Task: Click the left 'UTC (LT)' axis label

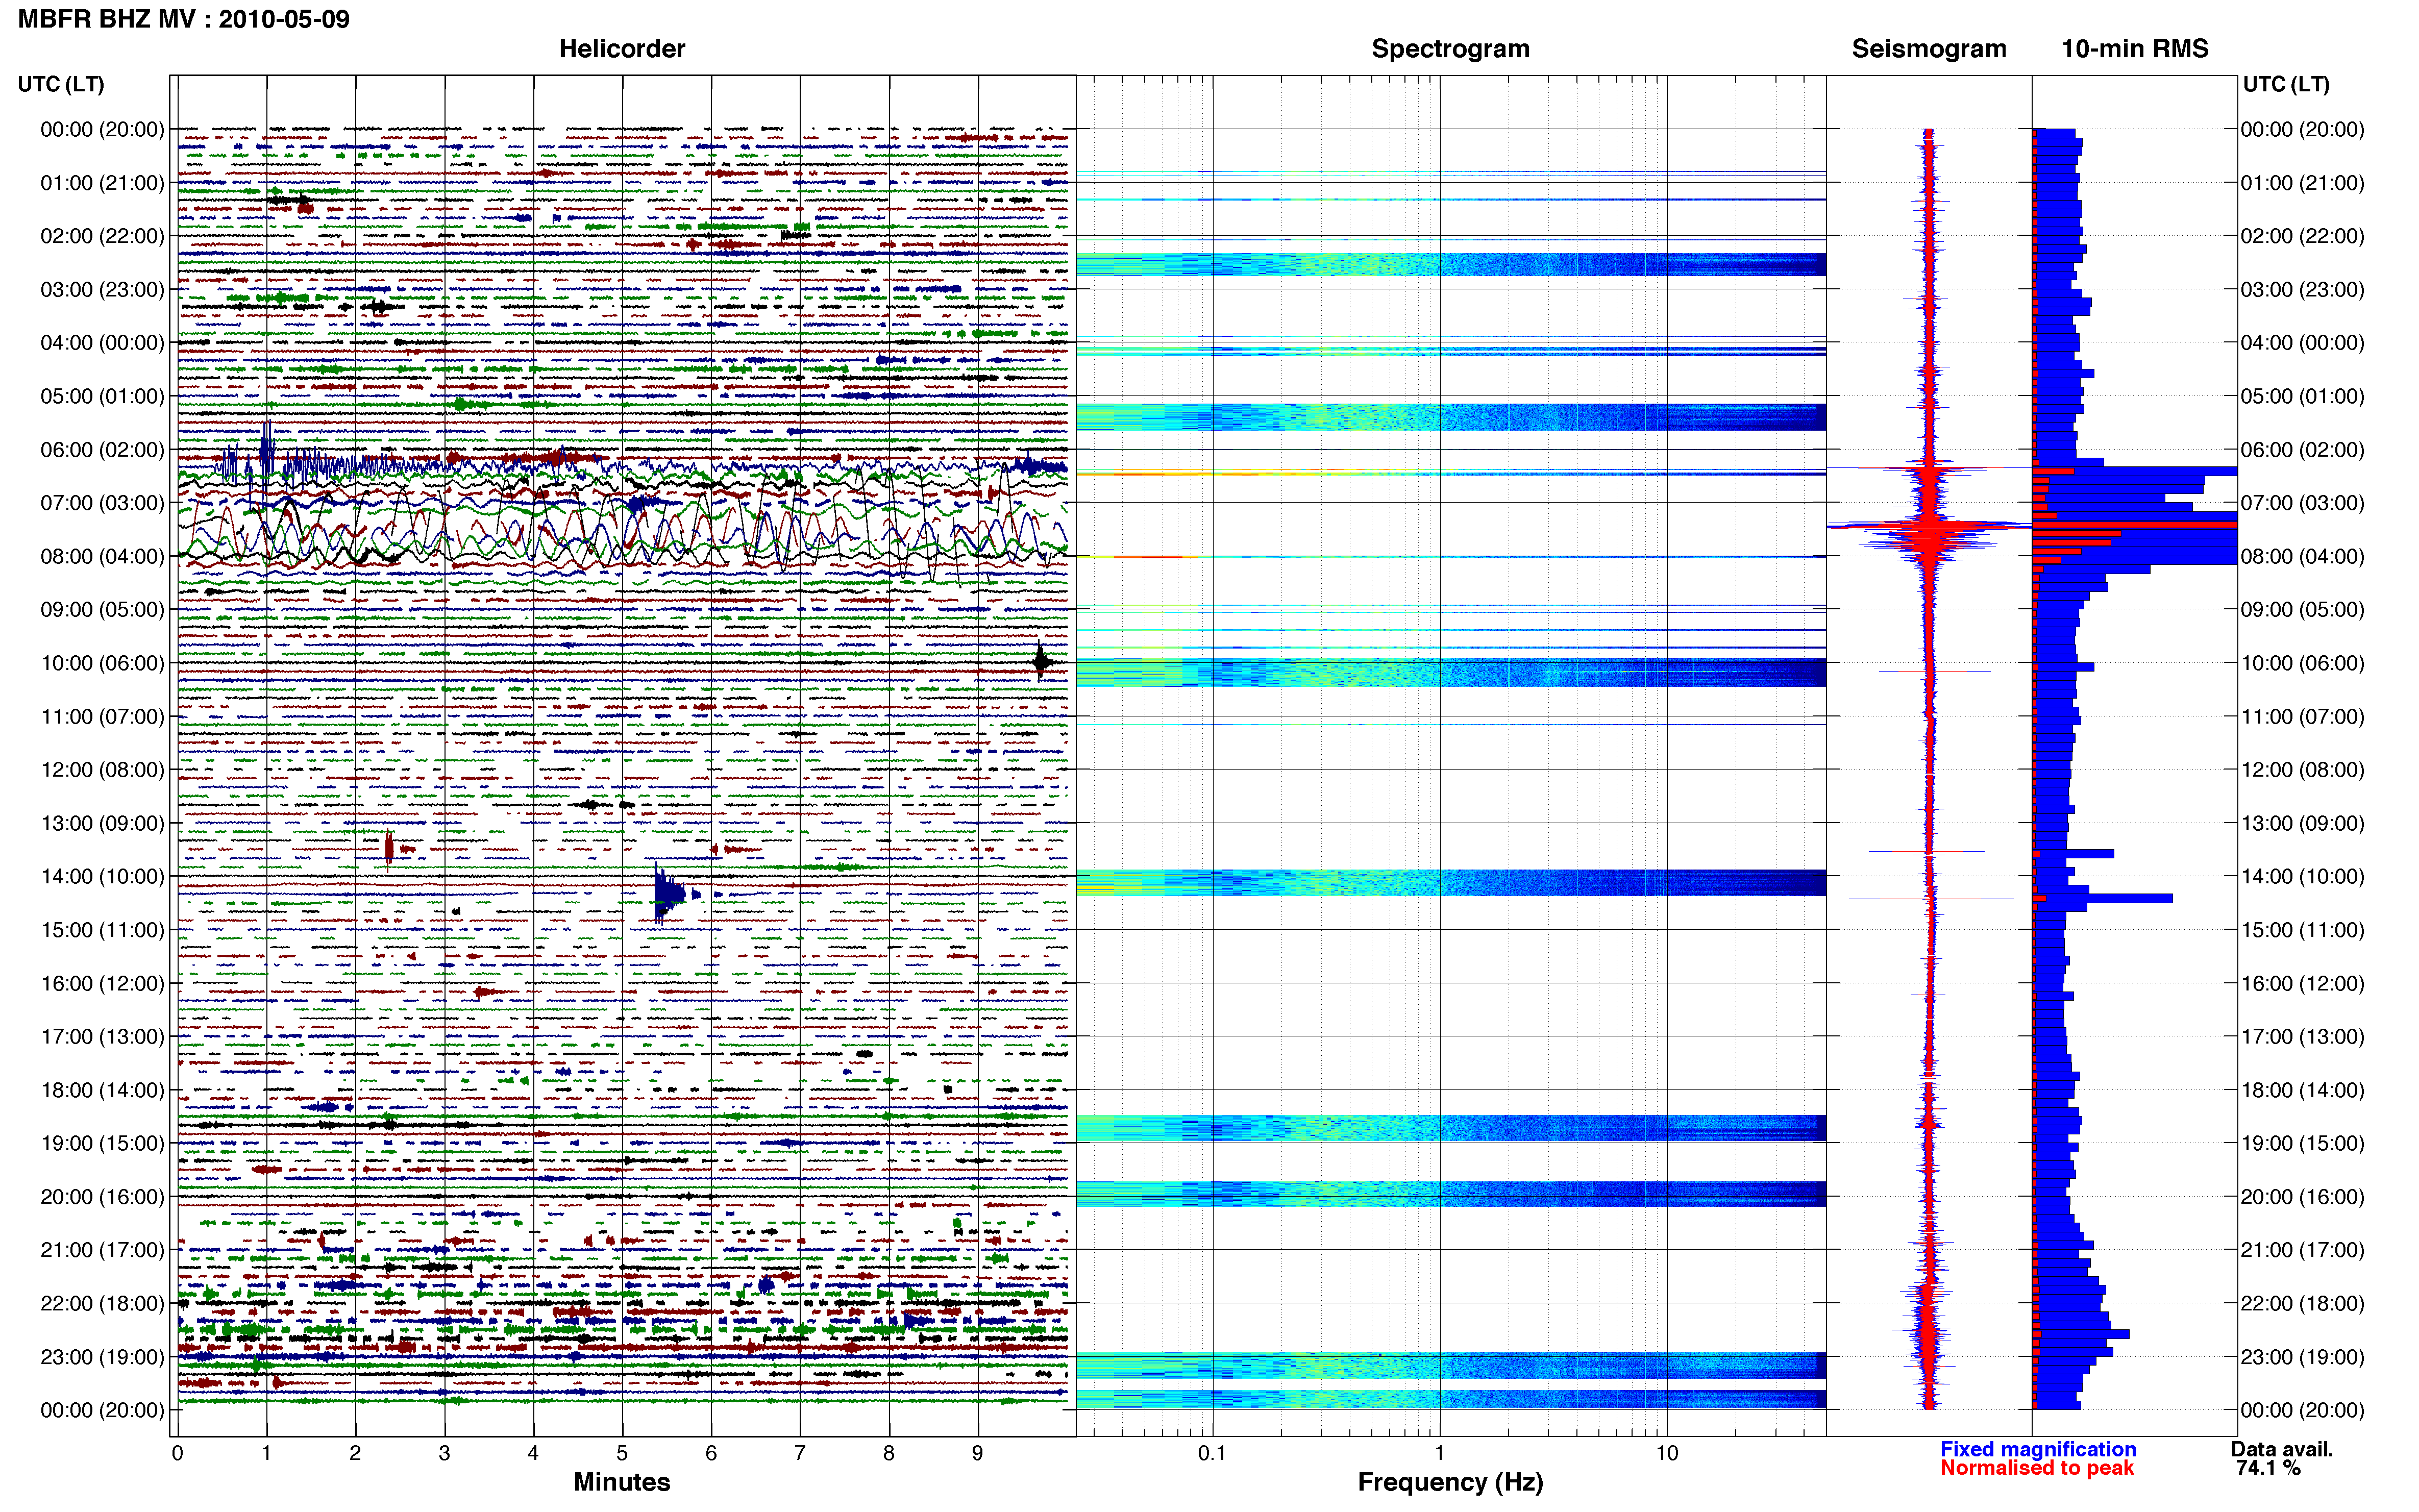Action: [61, 84]
